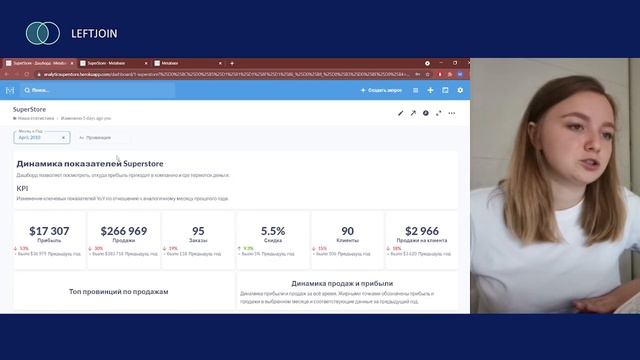Image resolution: width=640 pixels, height=360 pixels.
Task: Click the "Топ провинций по продажам" heading
Action: coord(118,291)
